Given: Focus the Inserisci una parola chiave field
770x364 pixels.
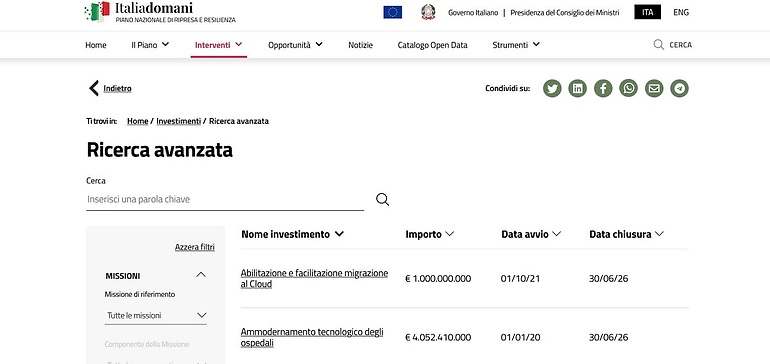Looking at the screenshot, I should [x=225, y=199].
